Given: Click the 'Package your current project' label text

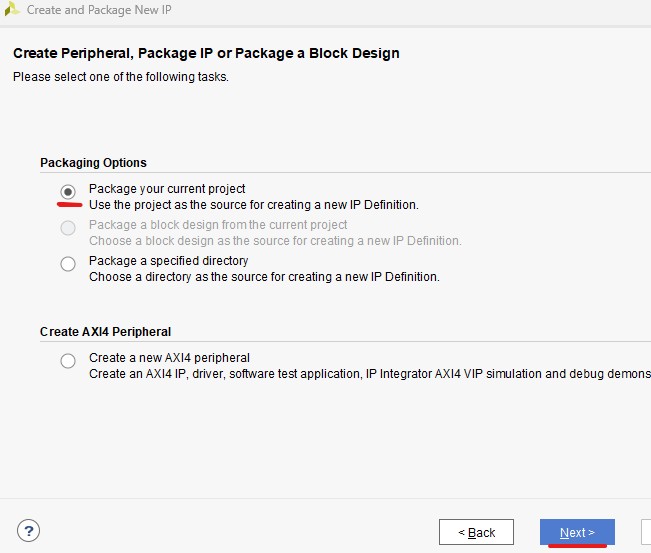Looking at the screenshot, I should [167, 189].
